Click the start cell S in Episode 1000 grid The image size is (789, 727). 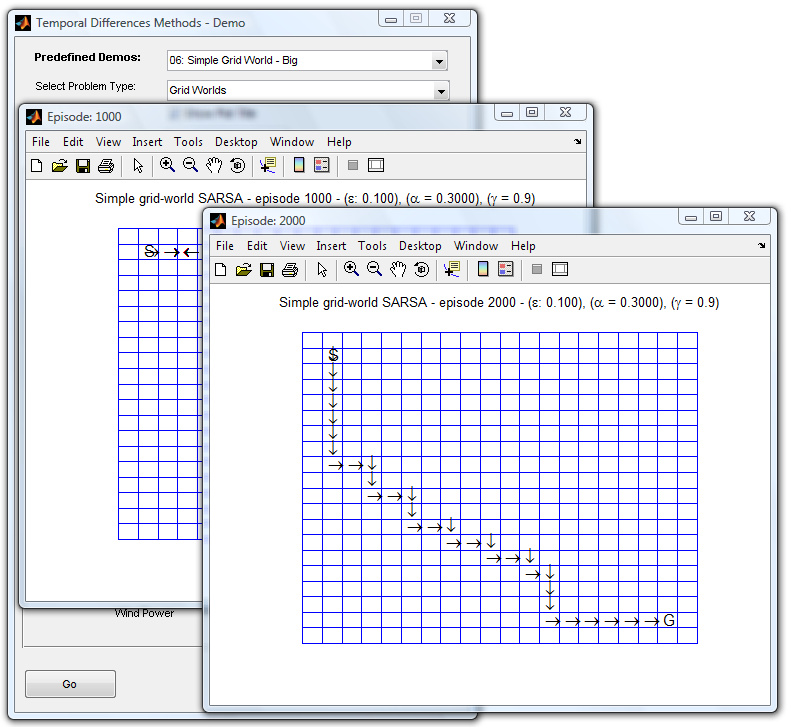click(x=149, y=251)
